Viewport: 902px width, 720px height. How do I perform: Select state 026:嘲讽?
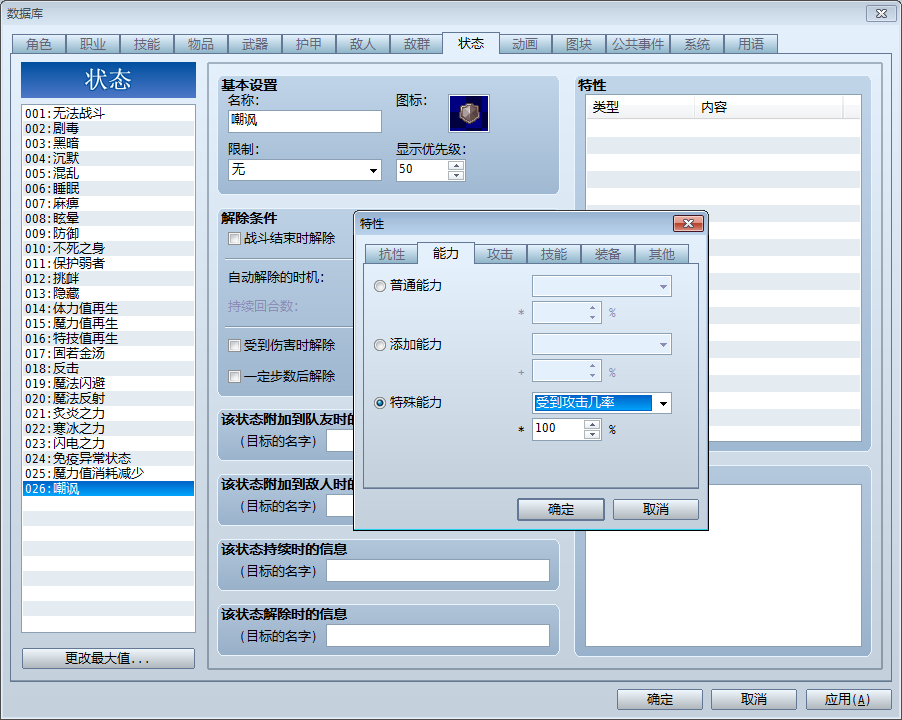click(108, 489)
